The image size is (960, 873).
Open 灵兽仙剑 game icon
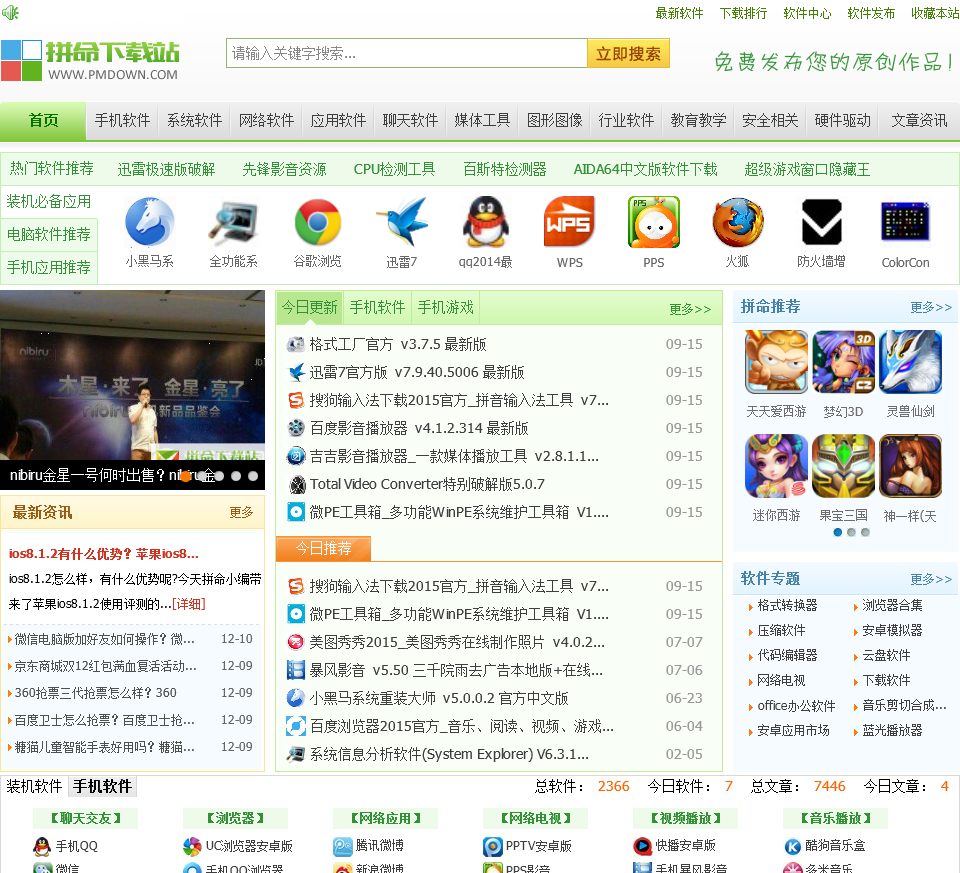pyautogui.click(x=910, y=362)
